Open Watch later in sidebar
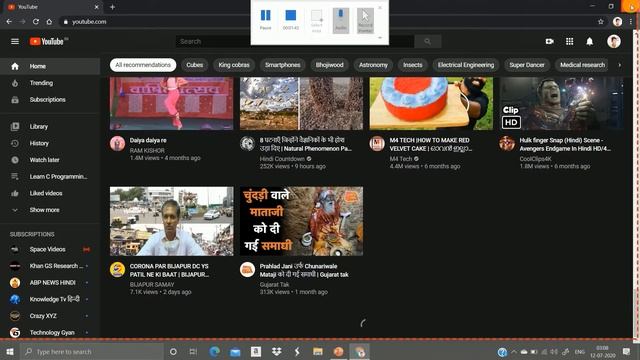The image size is (640, 360). pos(50,160)
